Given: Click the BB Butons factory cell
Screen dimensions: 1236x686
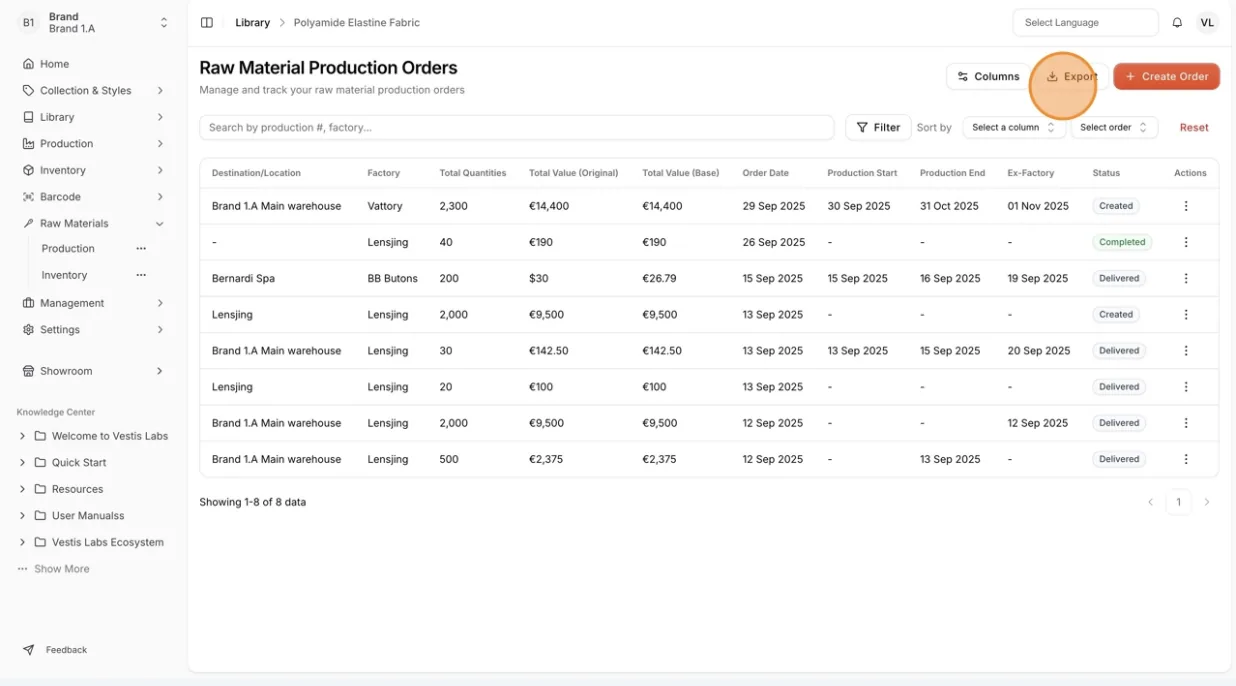Looking at the screenshot, I should click(393, 279).
